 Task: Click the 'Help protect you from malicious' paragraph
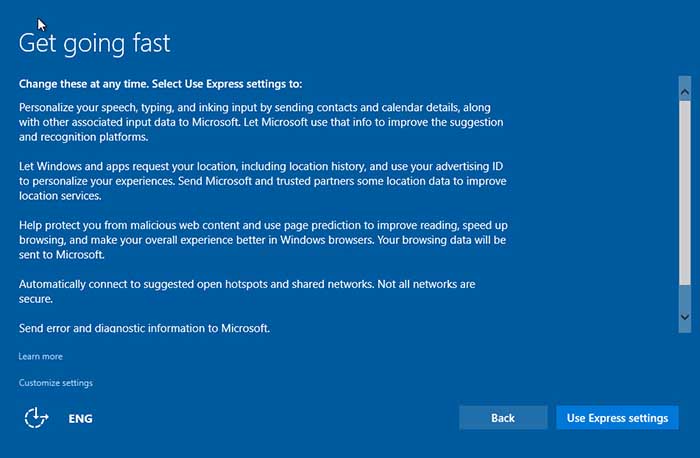tap(263, 240)
